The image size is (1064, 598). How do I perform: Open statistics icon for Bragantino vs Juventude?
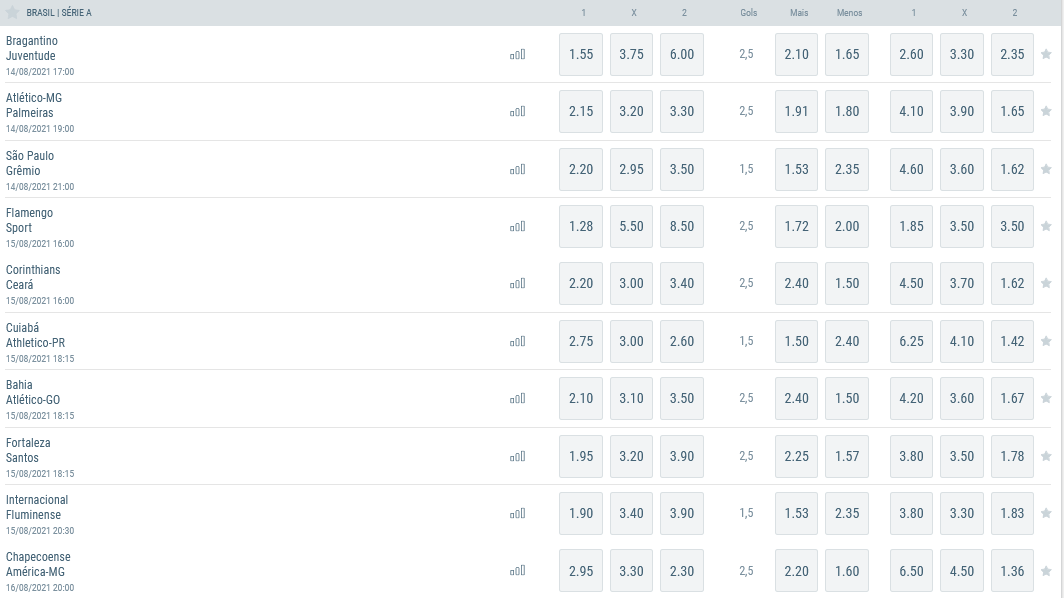coord(518,54)
